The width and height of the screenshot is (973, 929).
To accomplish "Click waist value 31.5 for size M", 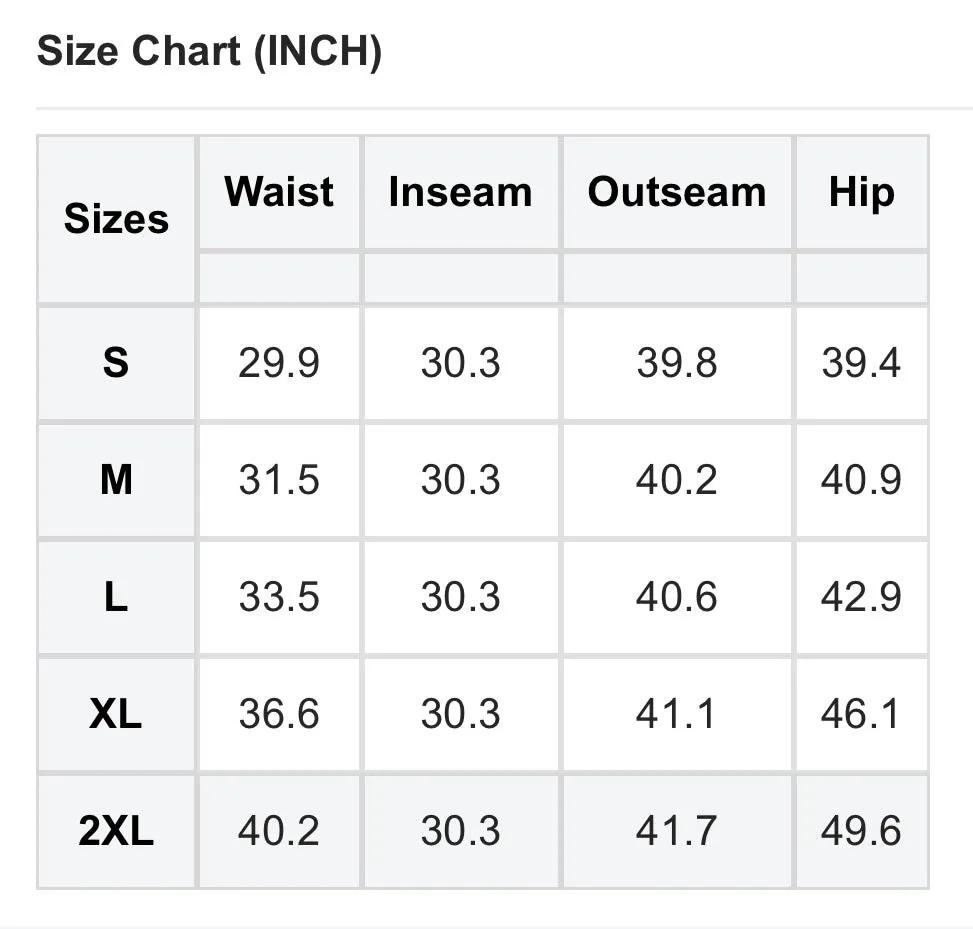I will 279,480.
